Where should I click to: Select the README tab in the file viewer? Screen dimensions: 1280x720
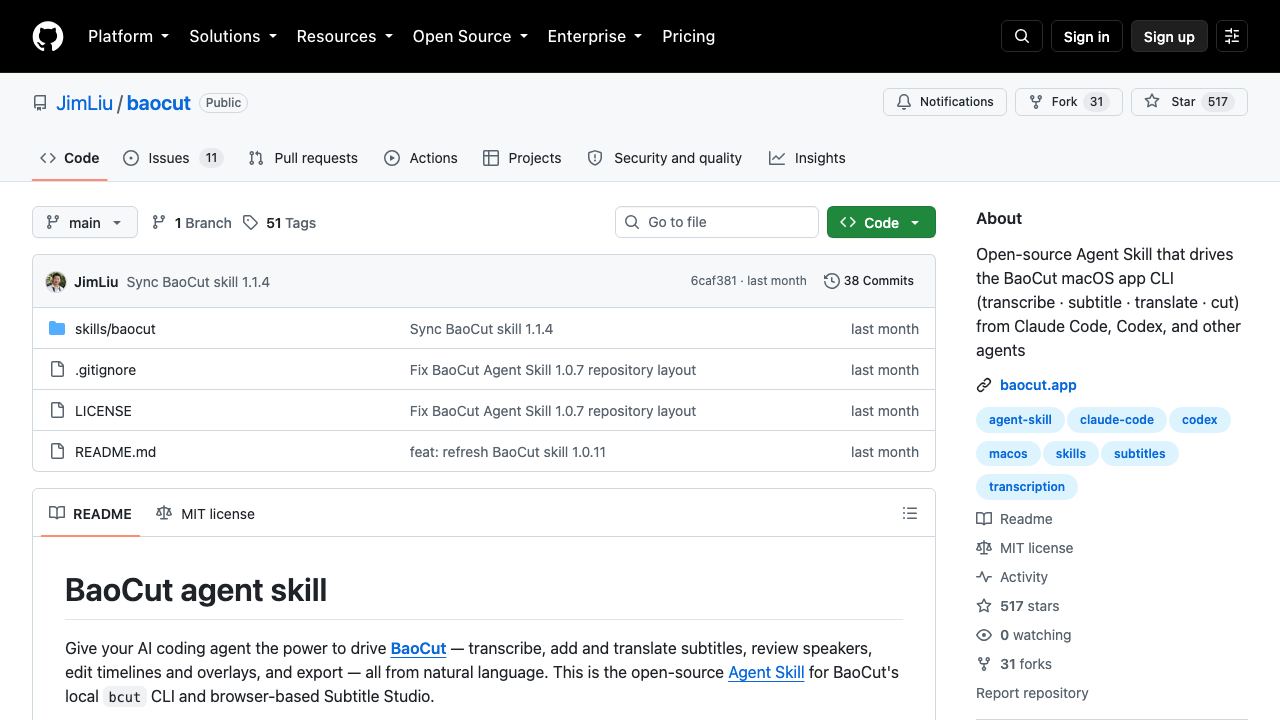click(x=90, y=514)
